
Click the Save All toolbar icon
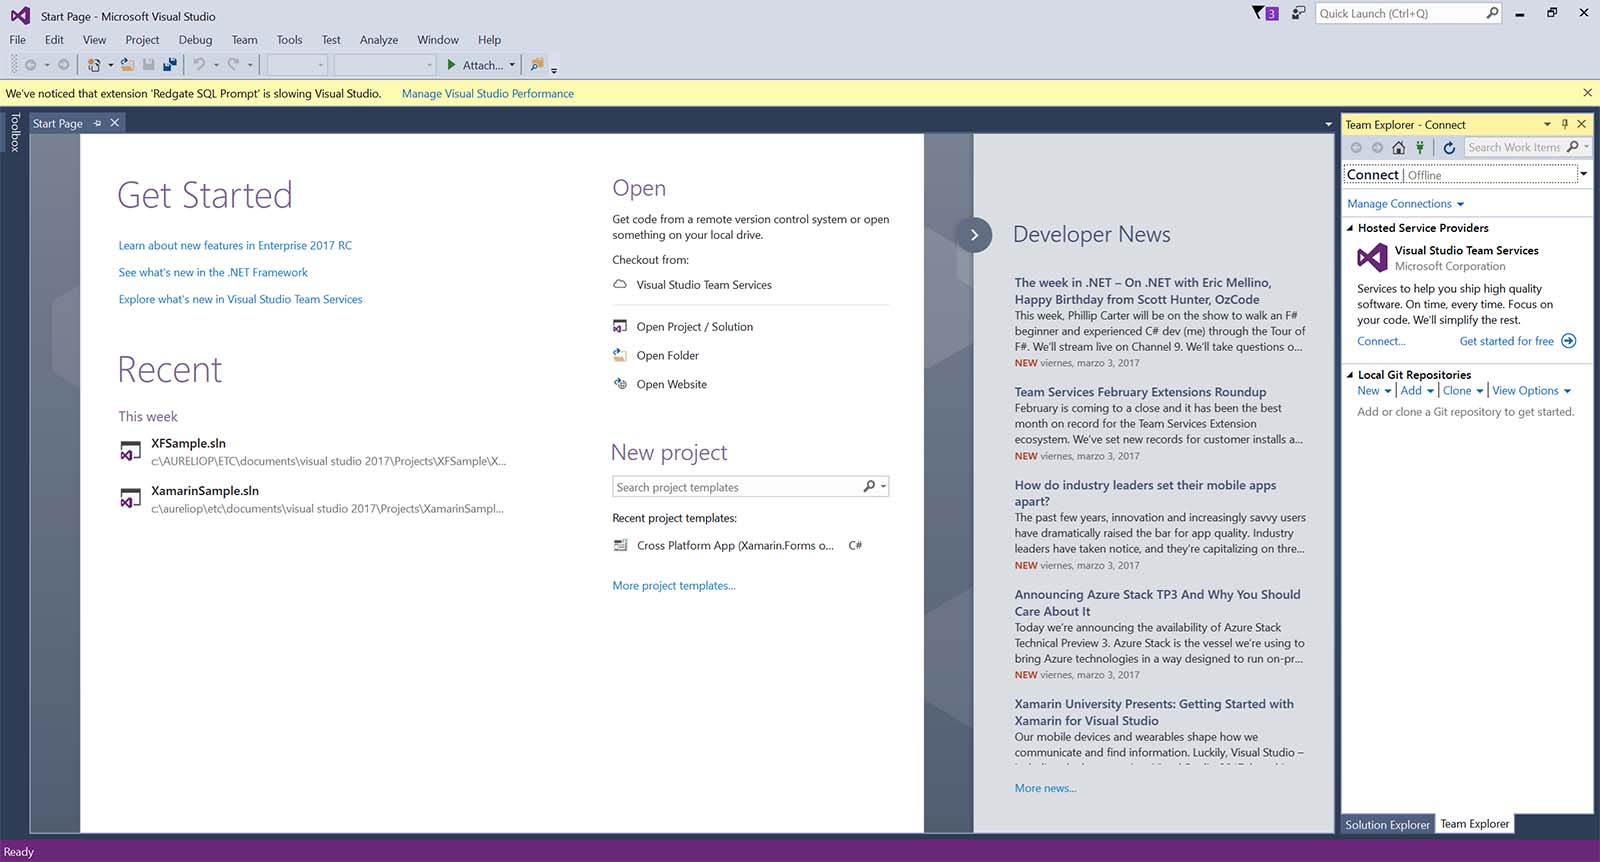pos(170,65)
